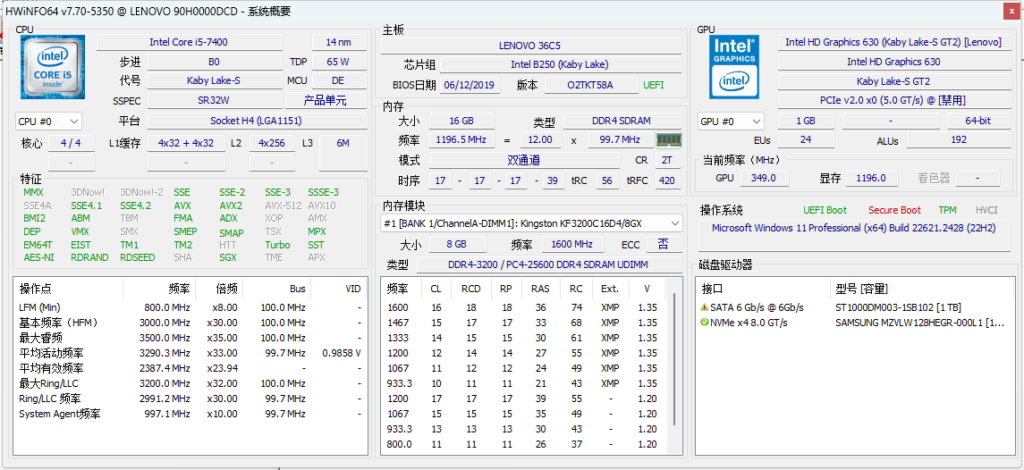Click the 1467 XMP timing row
Screen dimensions: 1024x470
point(526,322)
